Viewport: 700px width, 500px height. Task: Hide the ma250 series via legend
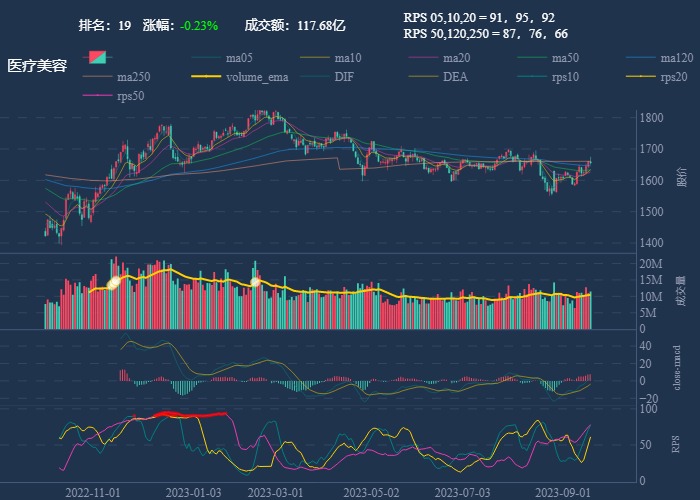point(97,77)
